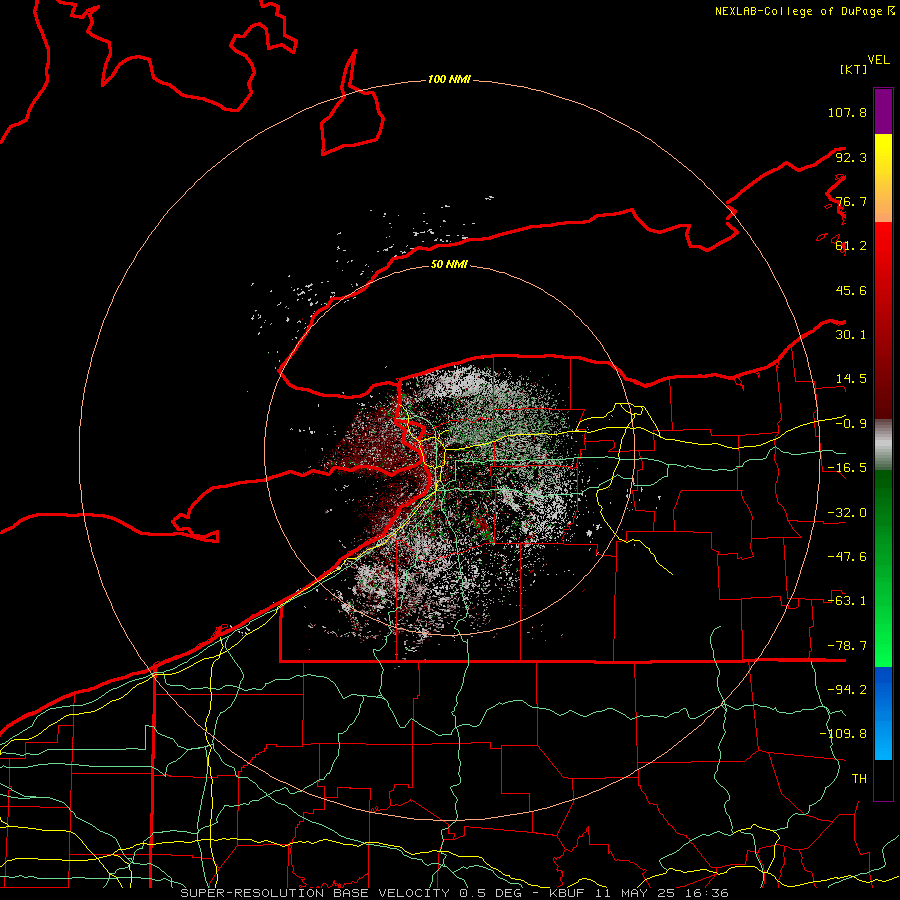Viewport: 900px width, 900px height.
Task: Click the 50 NMI range ring label
Action: pos(449,265)
